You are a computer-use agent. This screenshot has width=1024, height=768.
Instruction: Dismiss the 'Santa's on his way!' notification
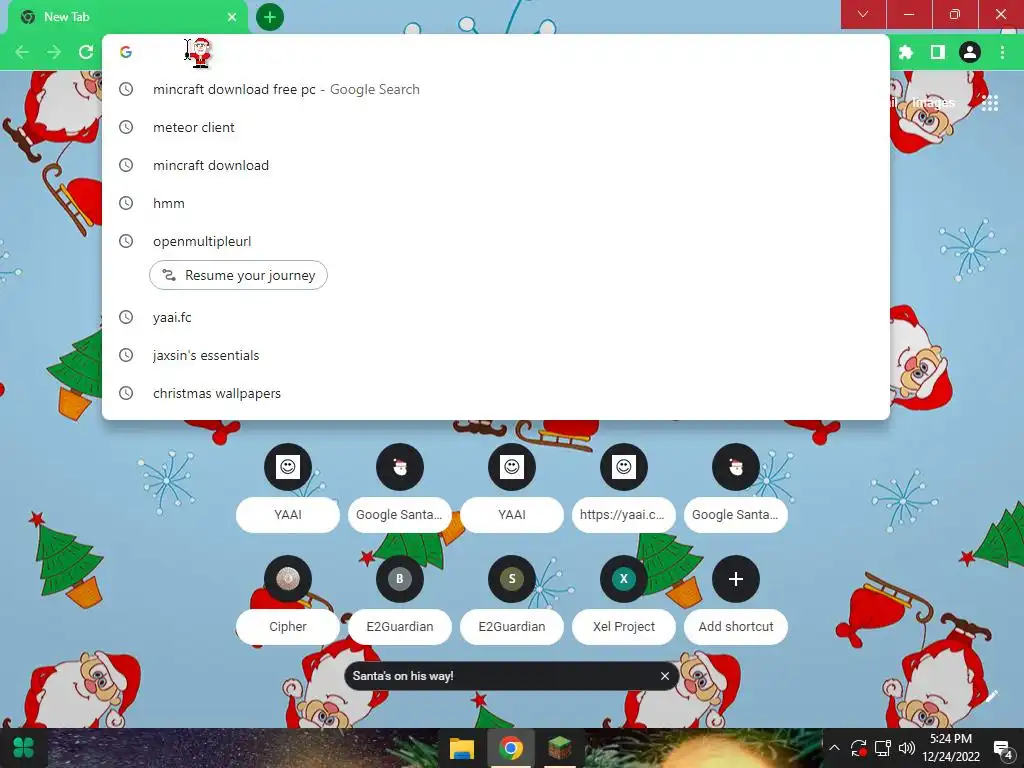[665, 676]
